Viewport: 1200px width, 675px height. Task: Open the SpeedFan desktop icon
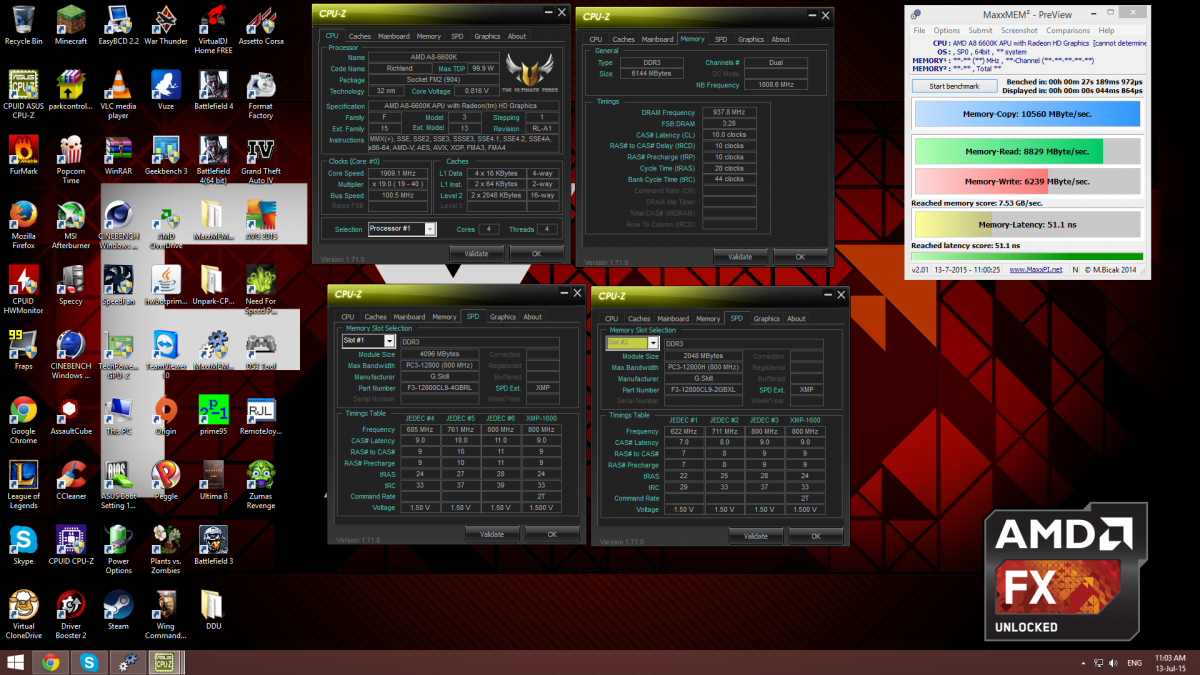[x=118, y=285]
